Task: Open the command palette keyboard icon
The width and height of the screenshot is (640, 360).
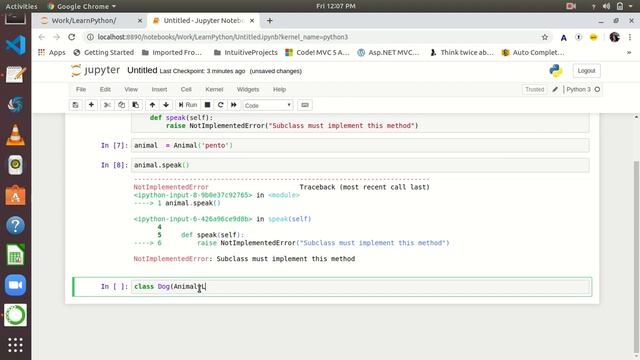Action: (305, 105)
